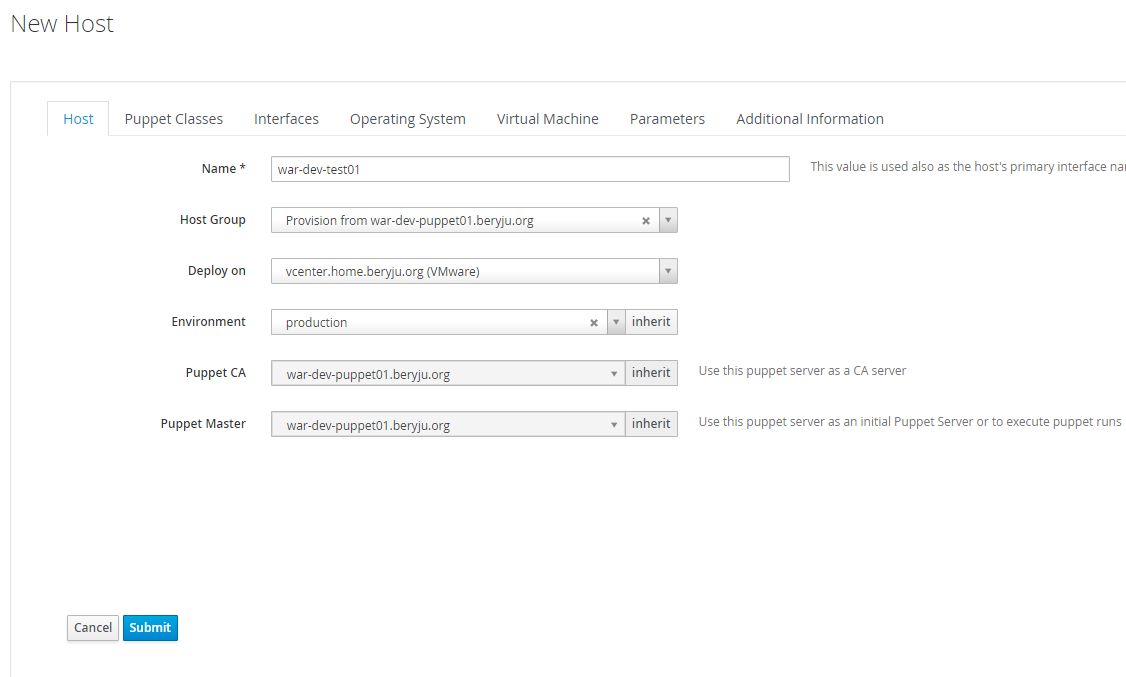Open the Interfaces tab

(x=286, y=118)
